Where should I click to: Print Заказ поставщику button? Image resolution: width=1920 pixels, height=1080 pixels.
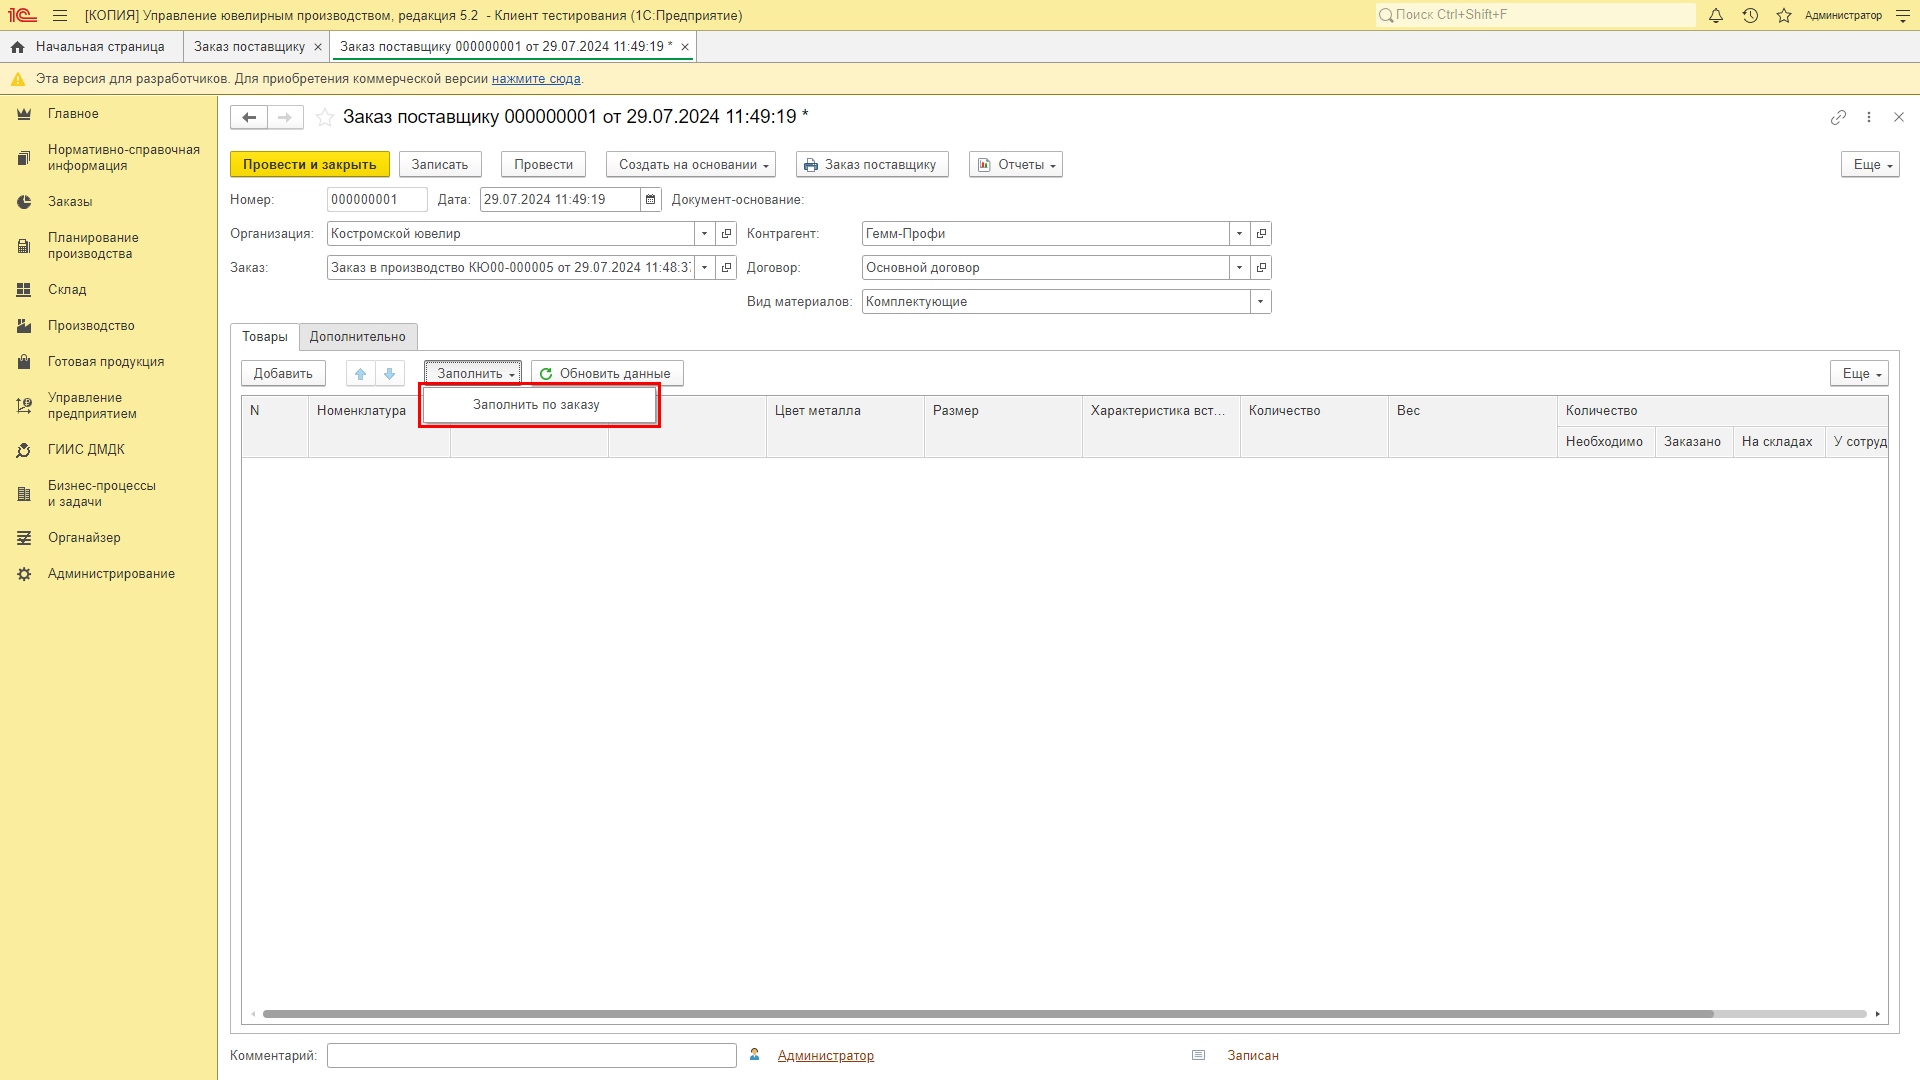pos(872,165)
